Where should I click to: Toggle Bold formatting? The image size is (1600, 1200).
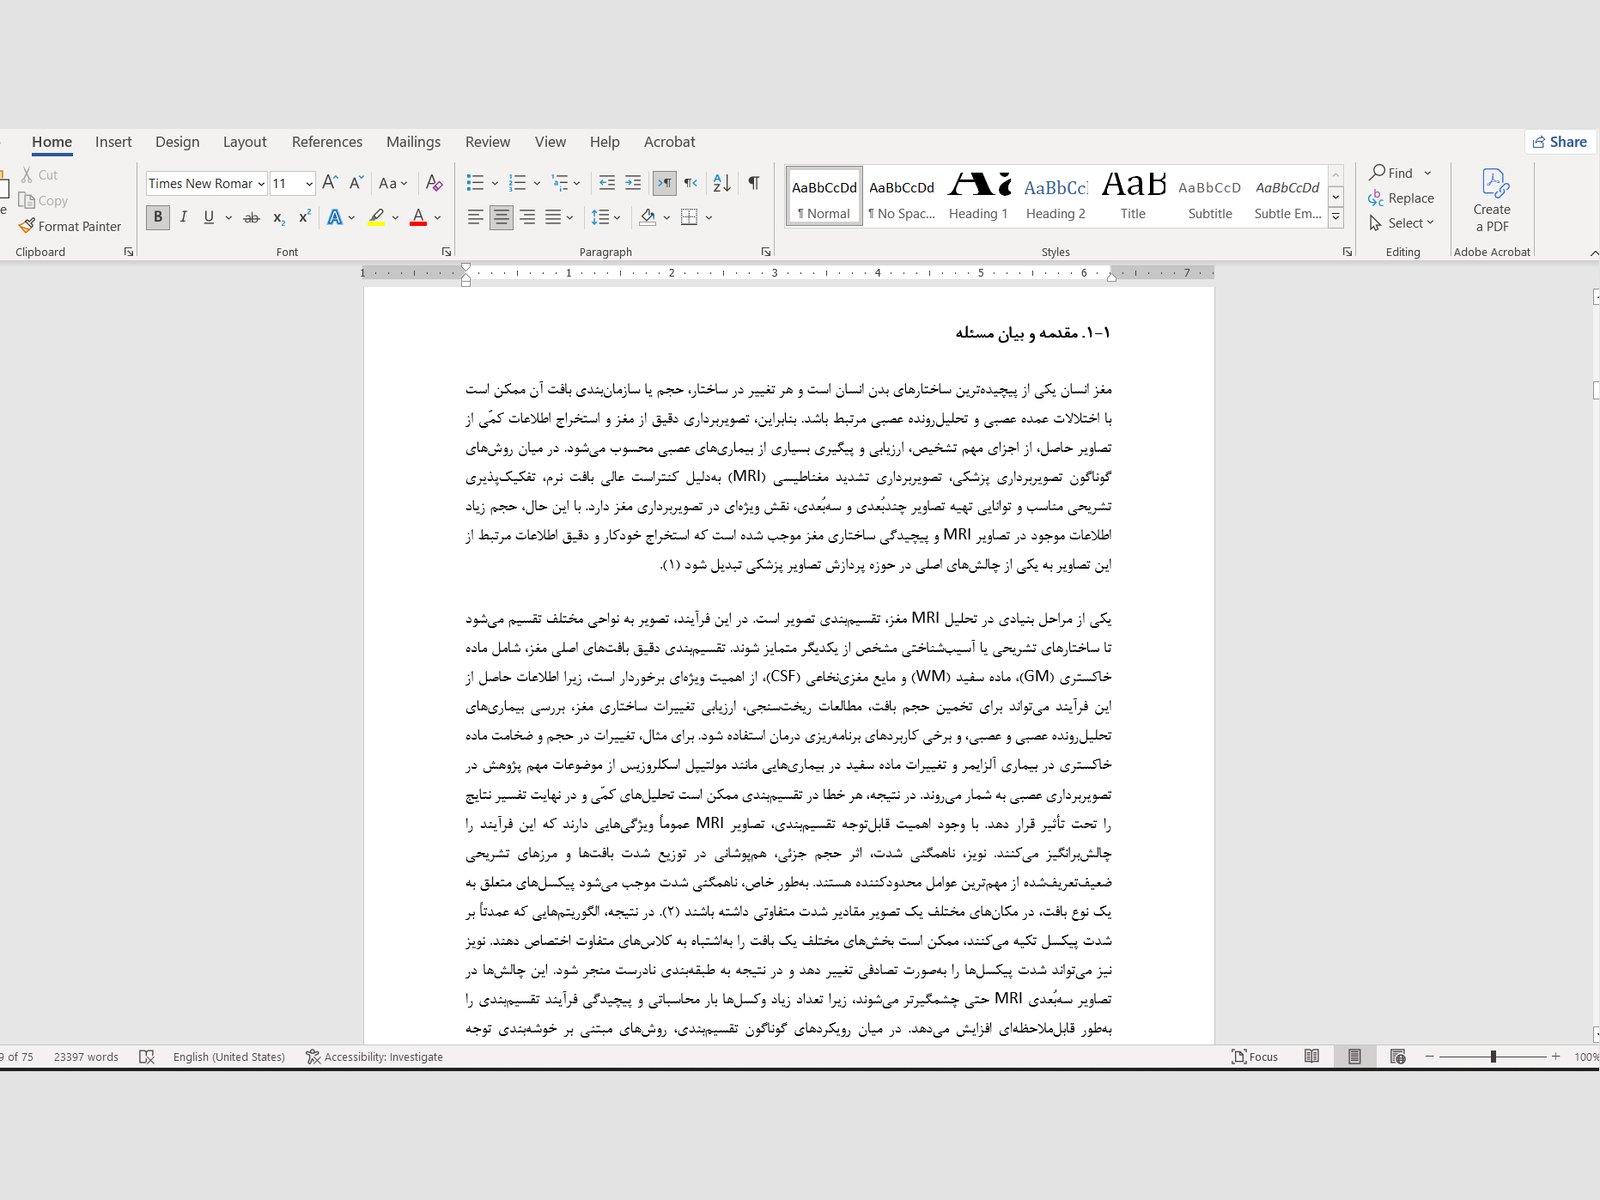pyautogui.click(x=158, y=217)
